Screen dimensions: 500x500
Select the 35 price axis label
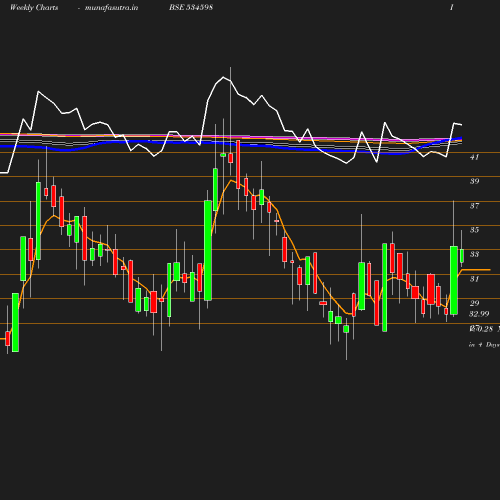click(474, 230)
